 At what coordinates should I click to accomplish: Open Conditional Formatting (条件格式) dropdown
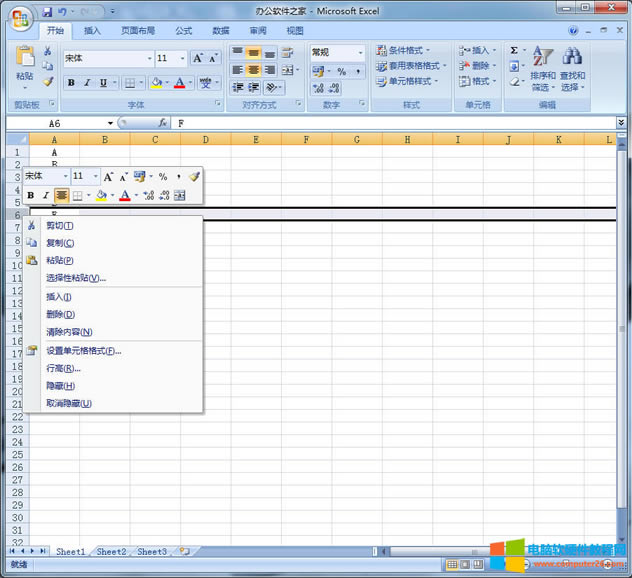click(x=403, y=50)
